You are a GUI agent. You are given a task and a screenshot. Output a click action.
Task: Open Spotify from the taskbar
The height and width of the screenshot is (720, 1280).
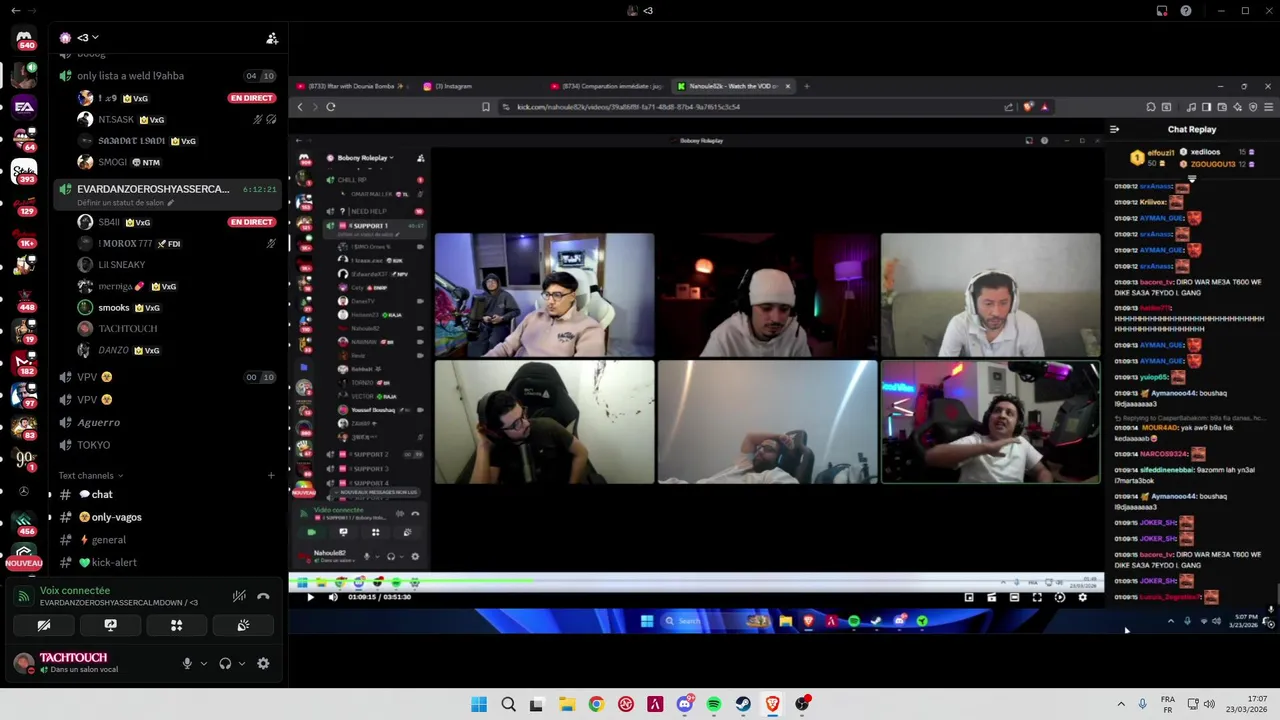713,704
